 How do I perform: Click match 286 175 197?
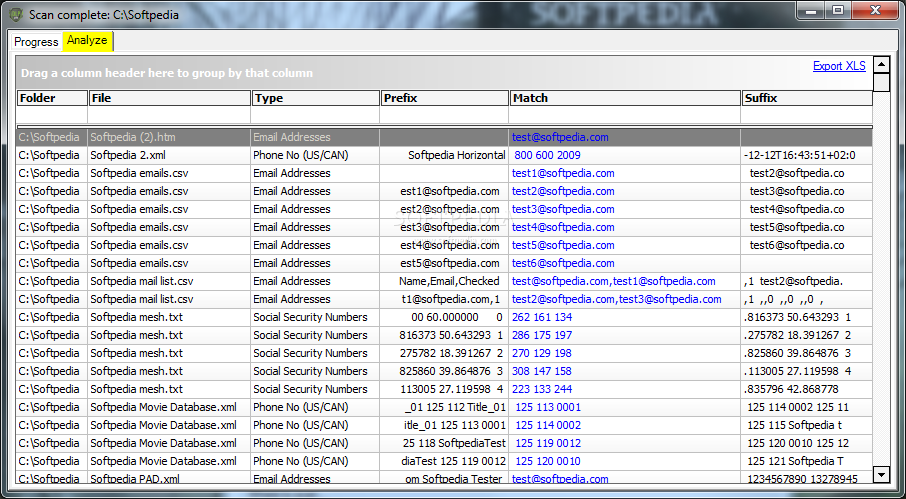coord(542,335)
